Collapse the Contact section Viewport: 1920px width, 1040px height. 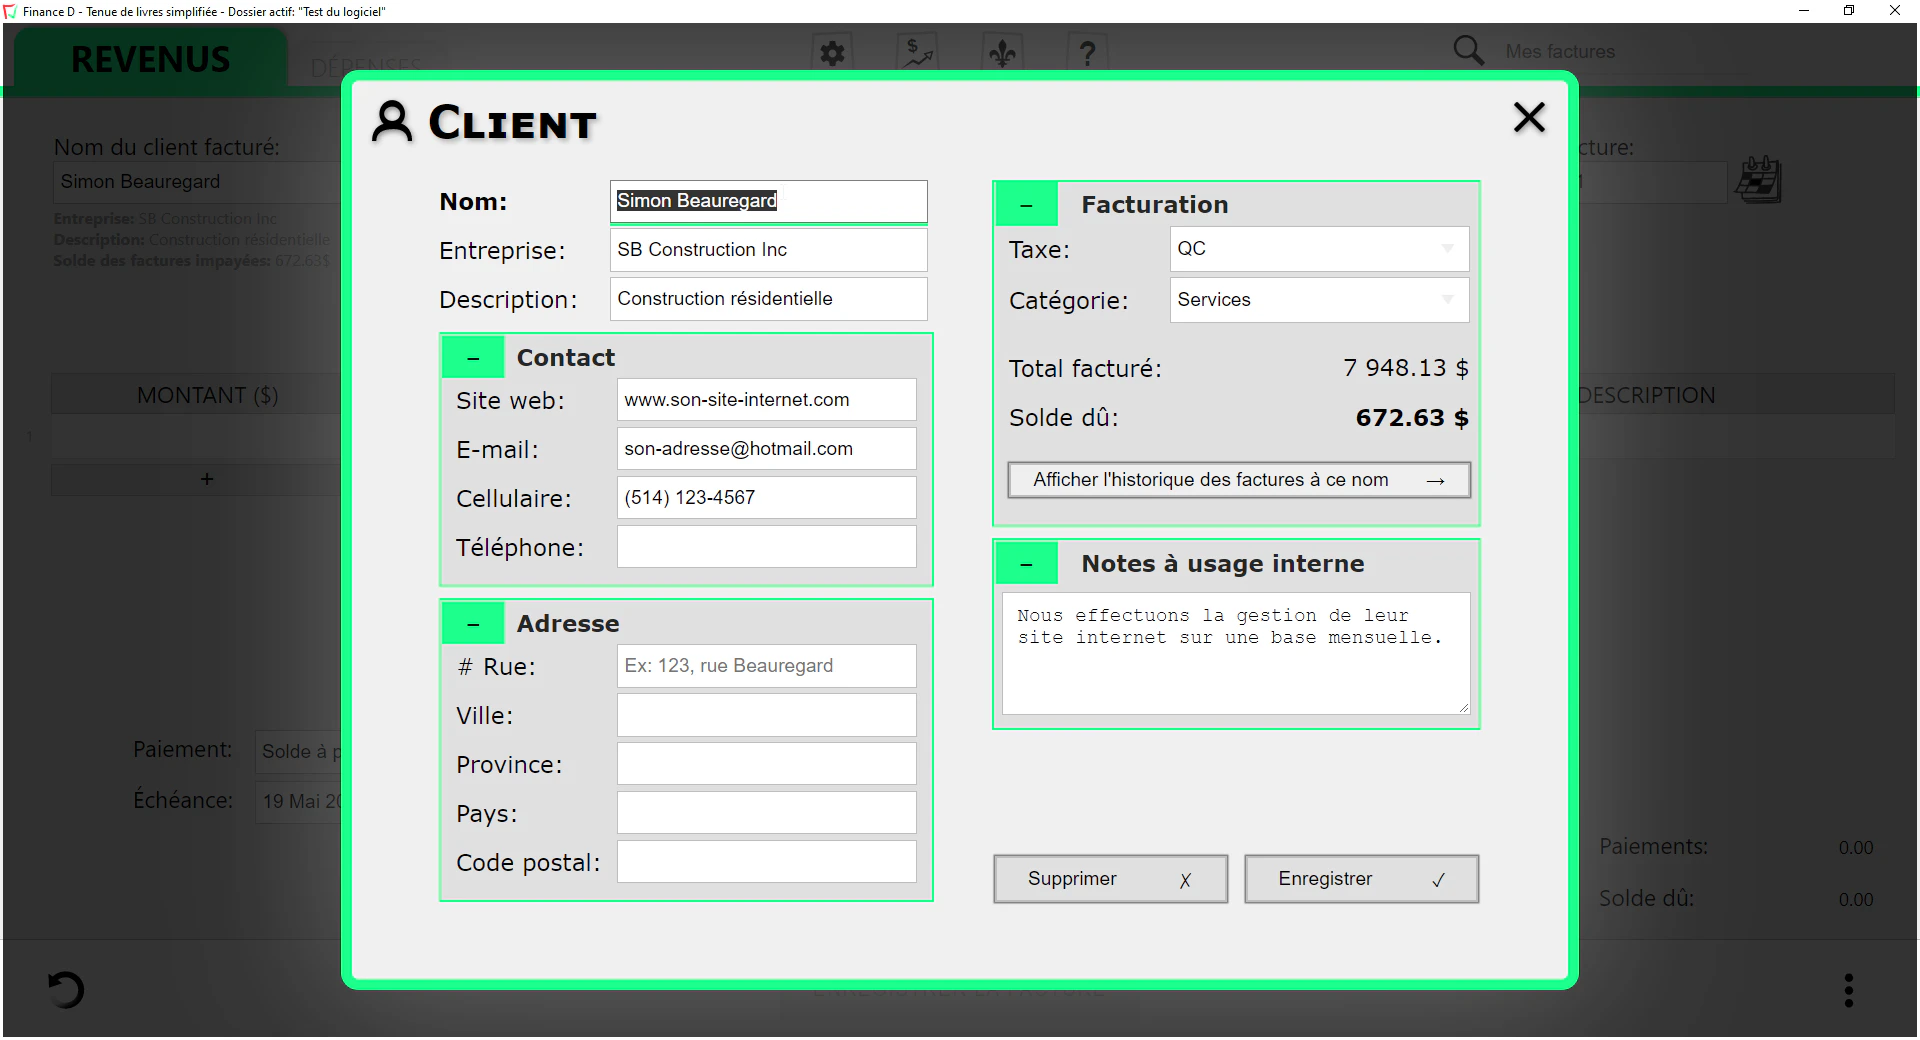click(x=472, y=356)
